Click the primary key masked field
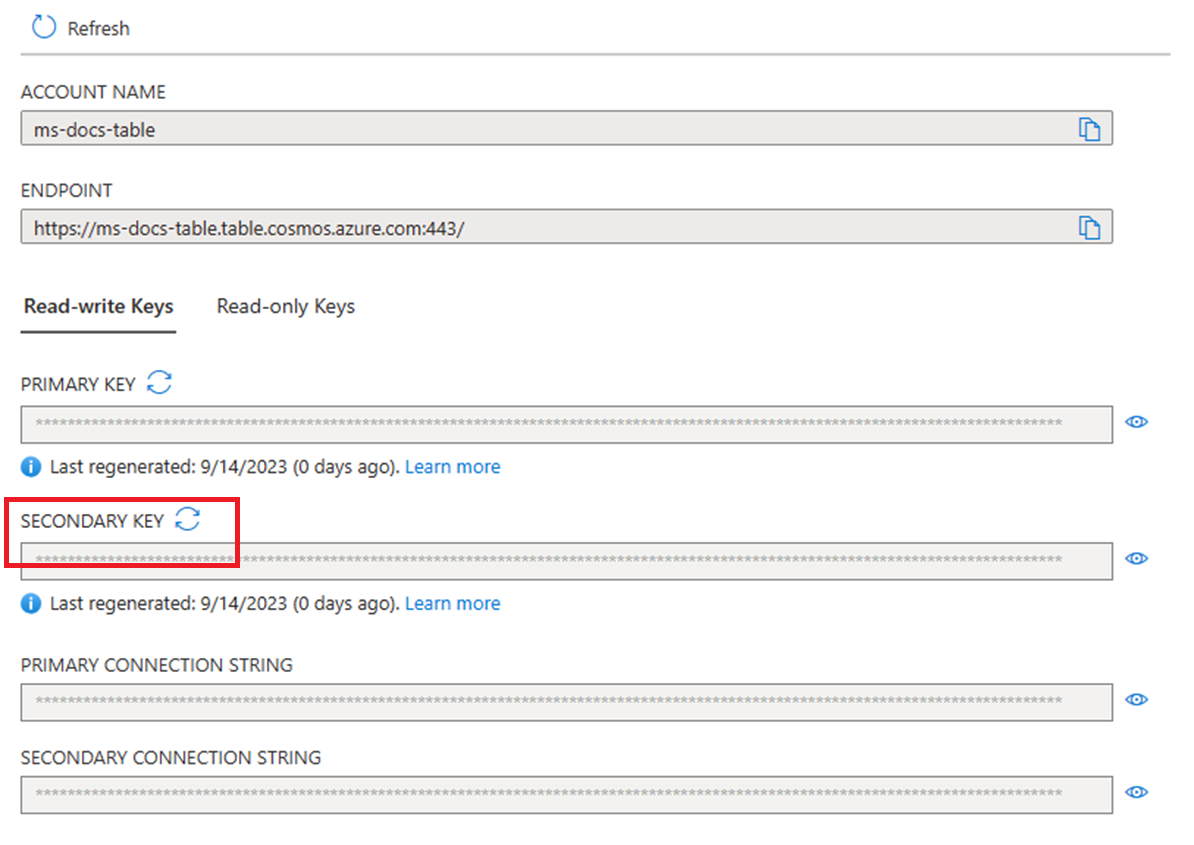Screen dimensions: 1194x845 coord(567,425)
